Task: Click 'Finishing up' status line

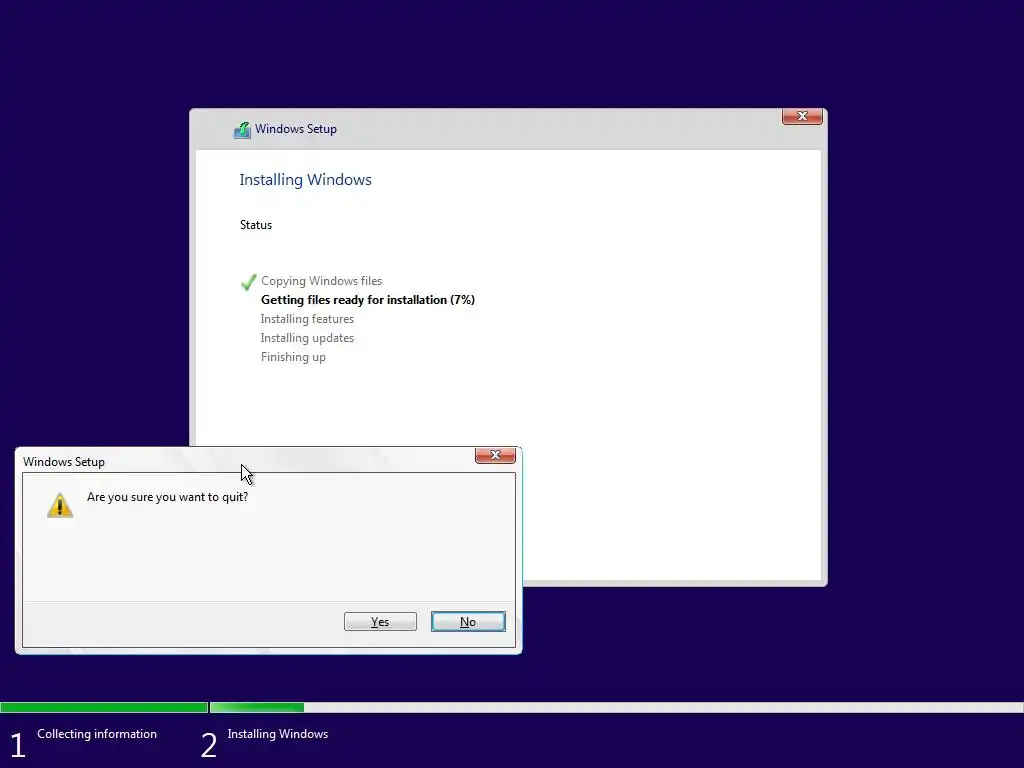Action: click(x=293, y=357)
